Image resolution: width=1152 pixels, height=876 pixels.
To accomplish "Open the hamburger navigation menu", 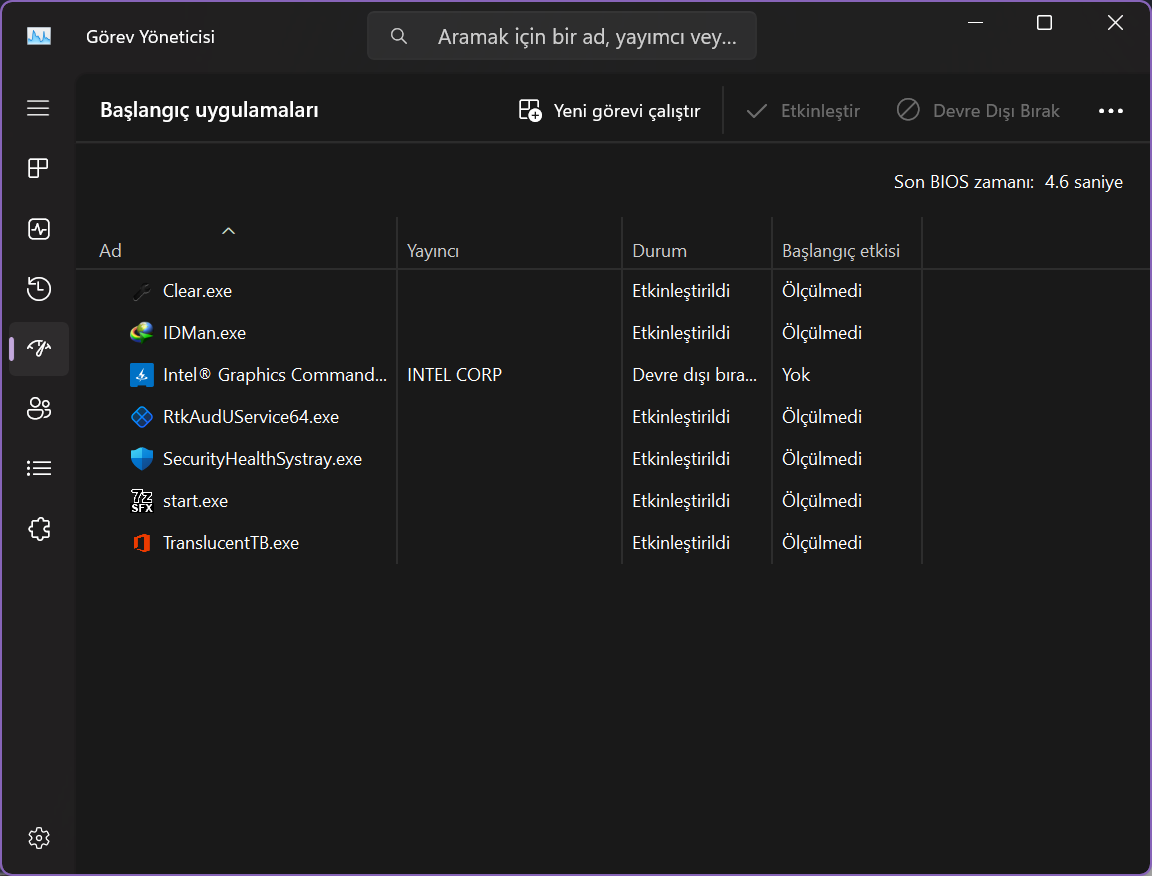I will [38, 108].
